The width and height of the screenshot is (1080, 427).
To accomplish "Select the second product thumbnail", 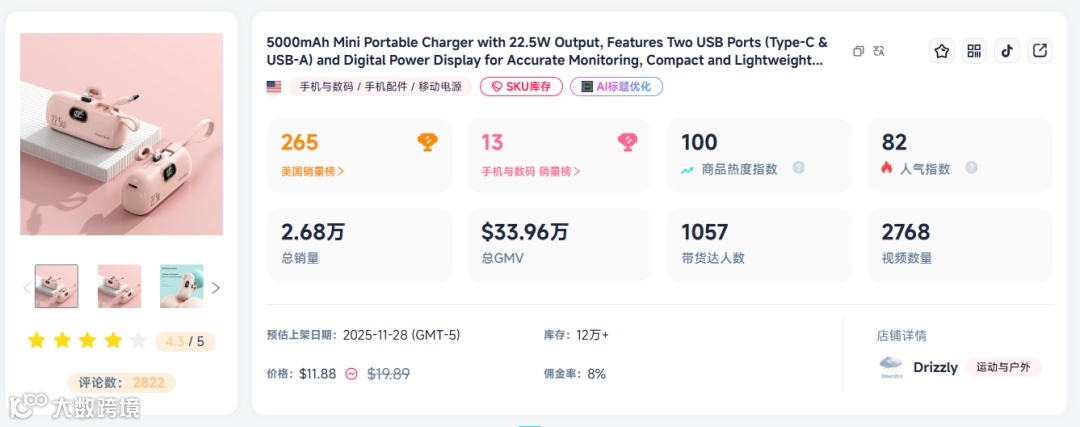I will pos(119,286).
